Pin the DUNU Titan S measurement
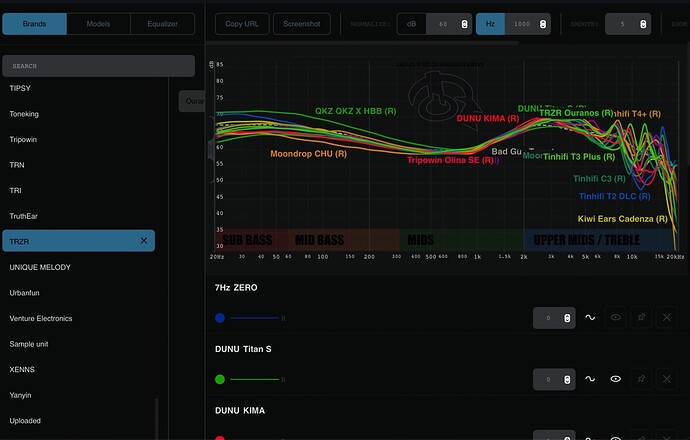The width and height of the screenshot is (690, 440). [x=641, y=379]
